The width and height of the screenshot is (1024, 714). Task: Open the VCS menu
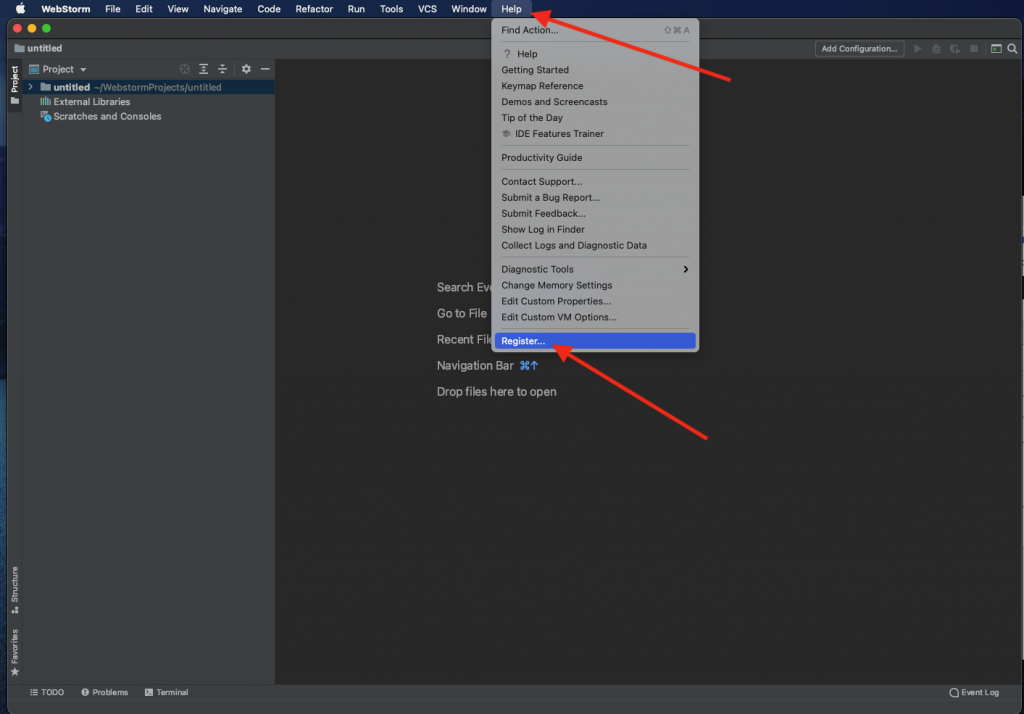tap(427, 8)
